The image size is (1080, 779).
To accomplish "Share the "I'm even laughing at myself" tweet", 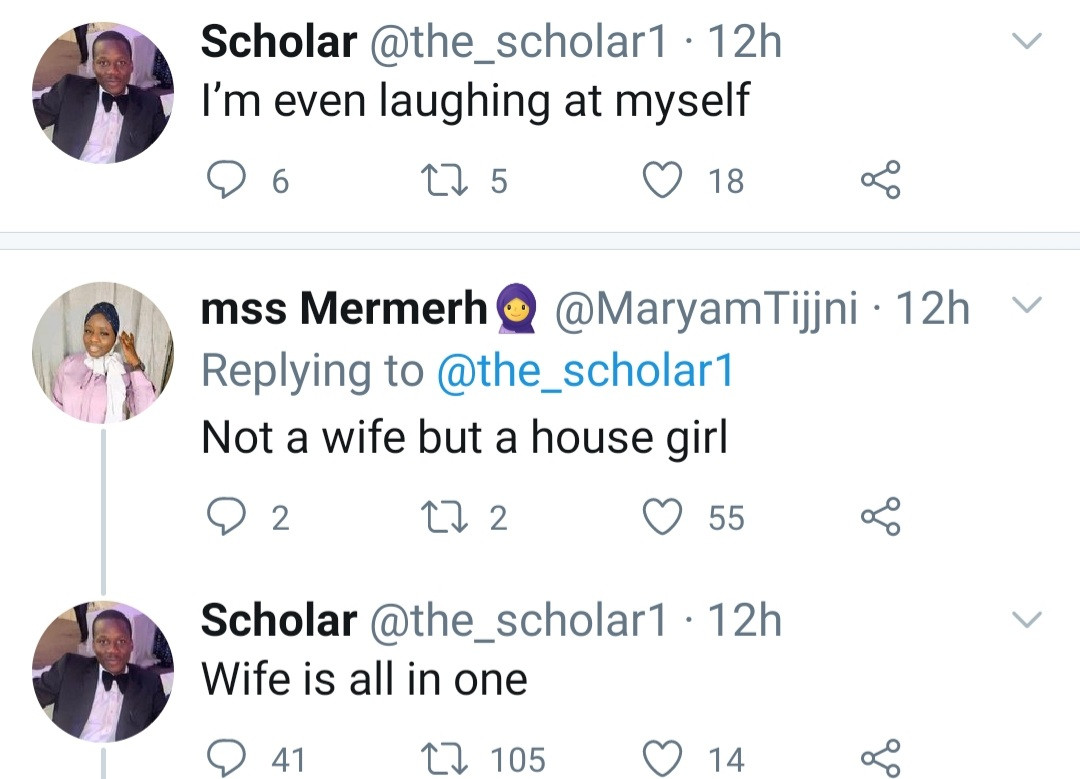I will (881, 180).
